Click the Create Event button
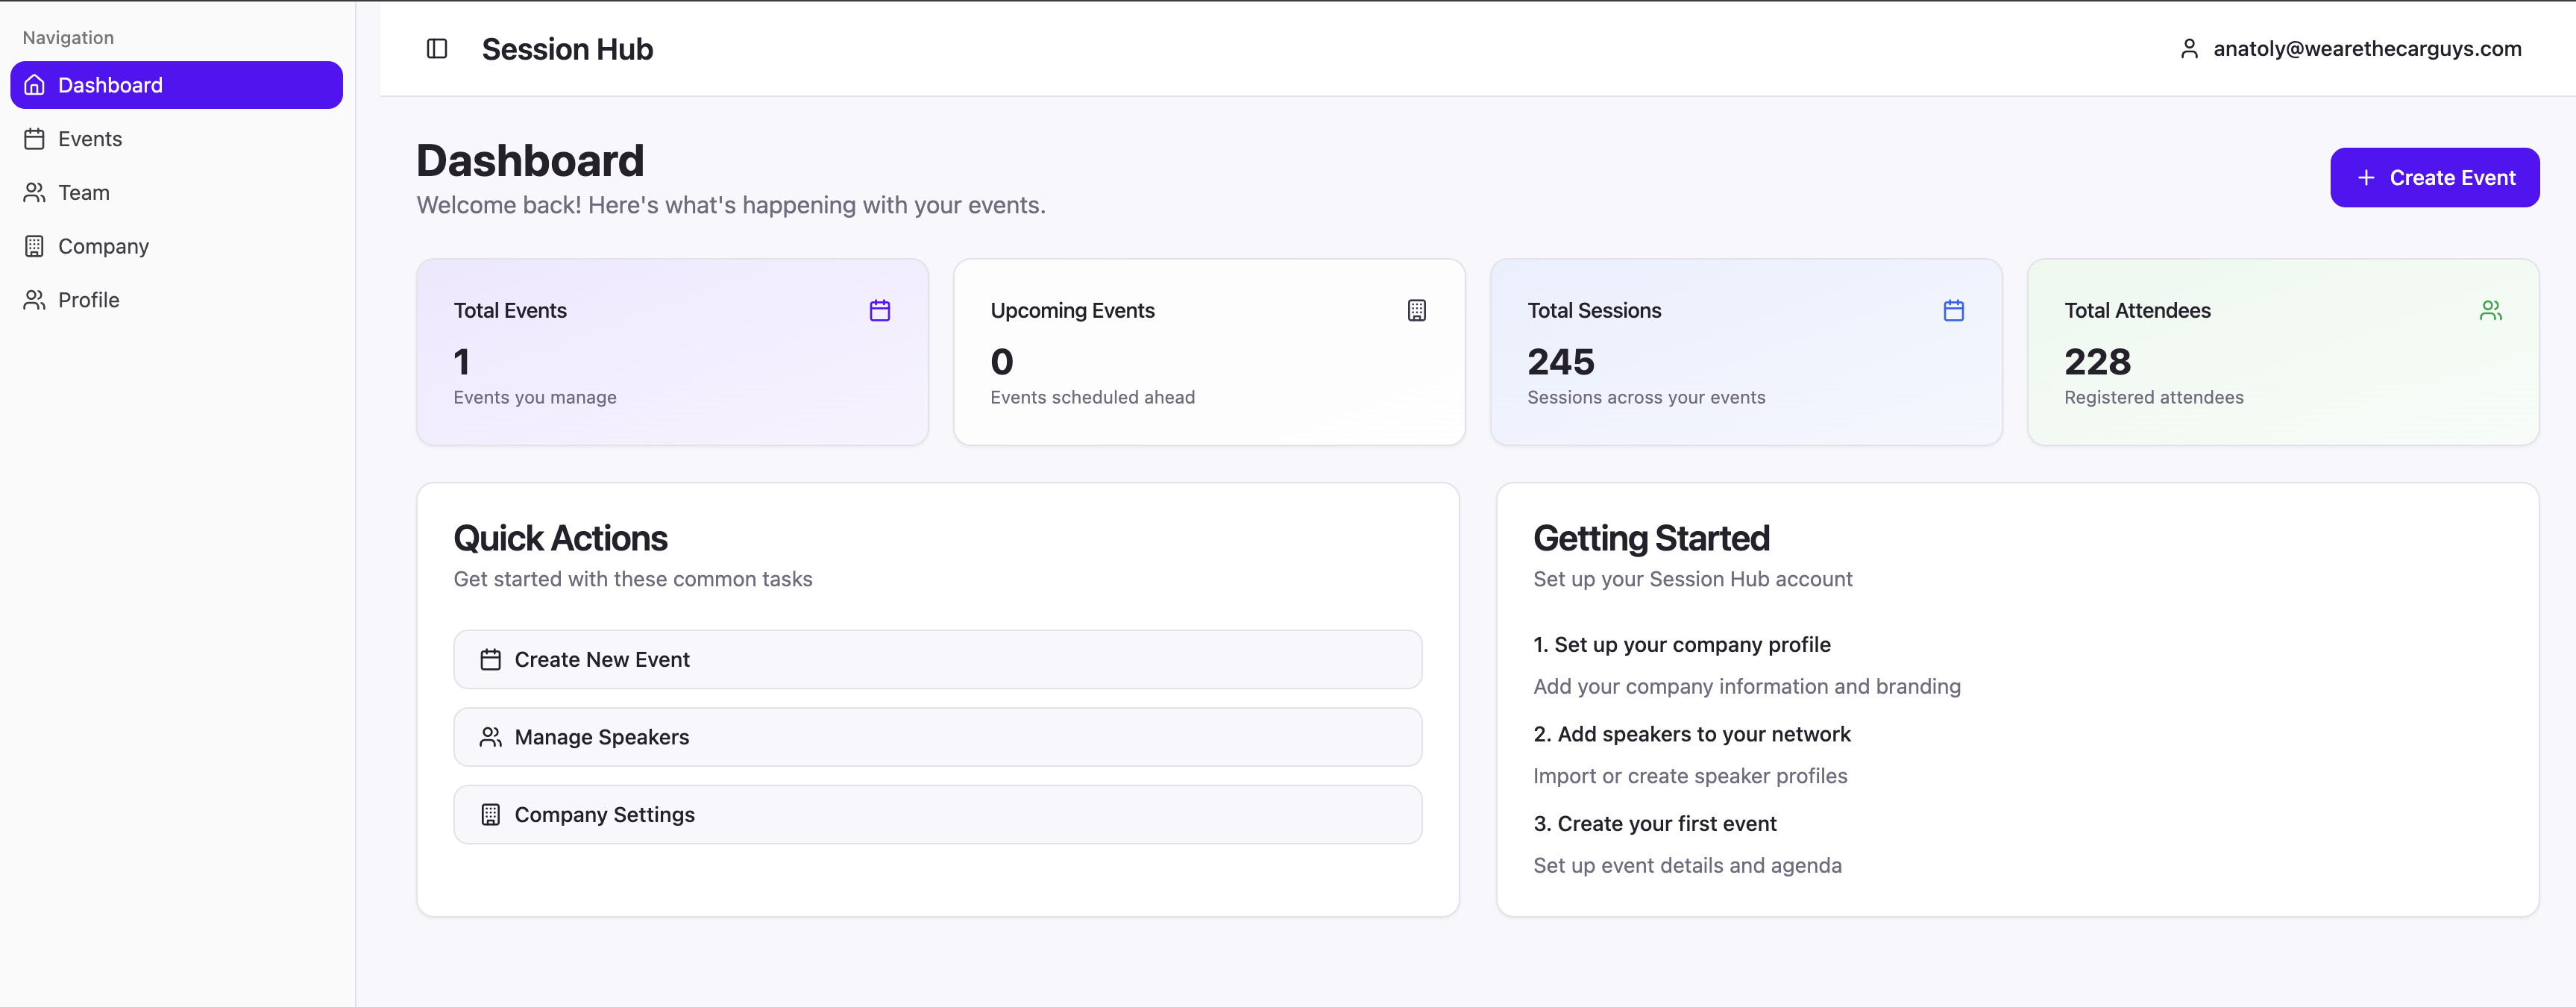Image resolution: width=2576 pixels, height=1007 pixels. coord(2434,177)
